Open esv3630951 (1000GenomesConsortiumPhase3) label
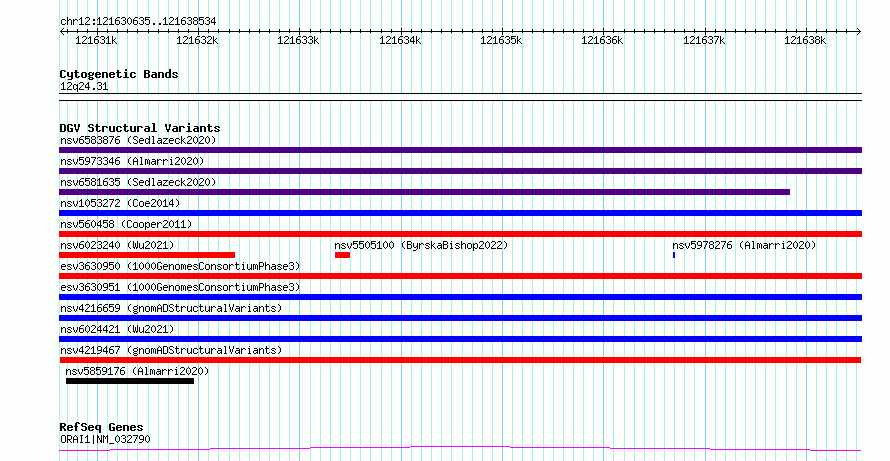This screenshot has height=461, width=890. tap(180, 287)
